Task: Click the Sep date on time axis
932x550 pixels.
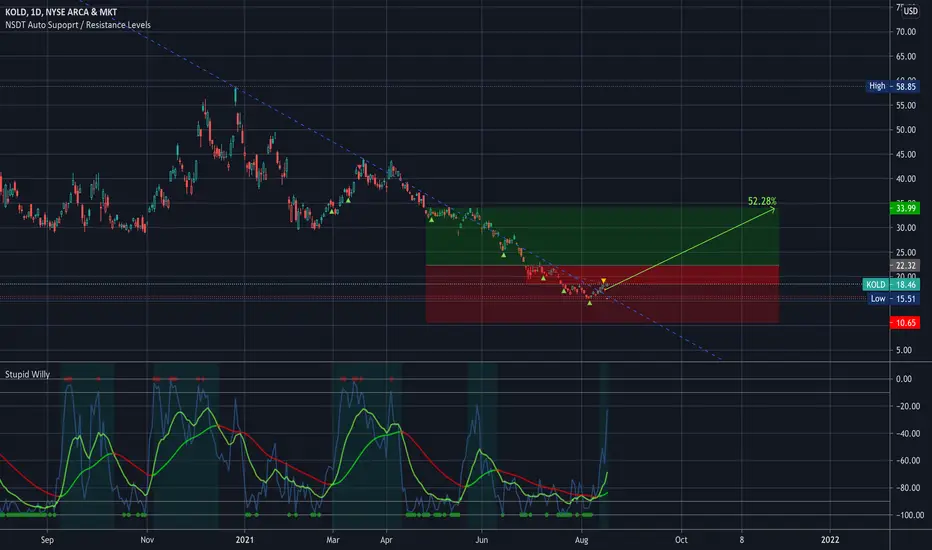Action: [x=48, y=540]
